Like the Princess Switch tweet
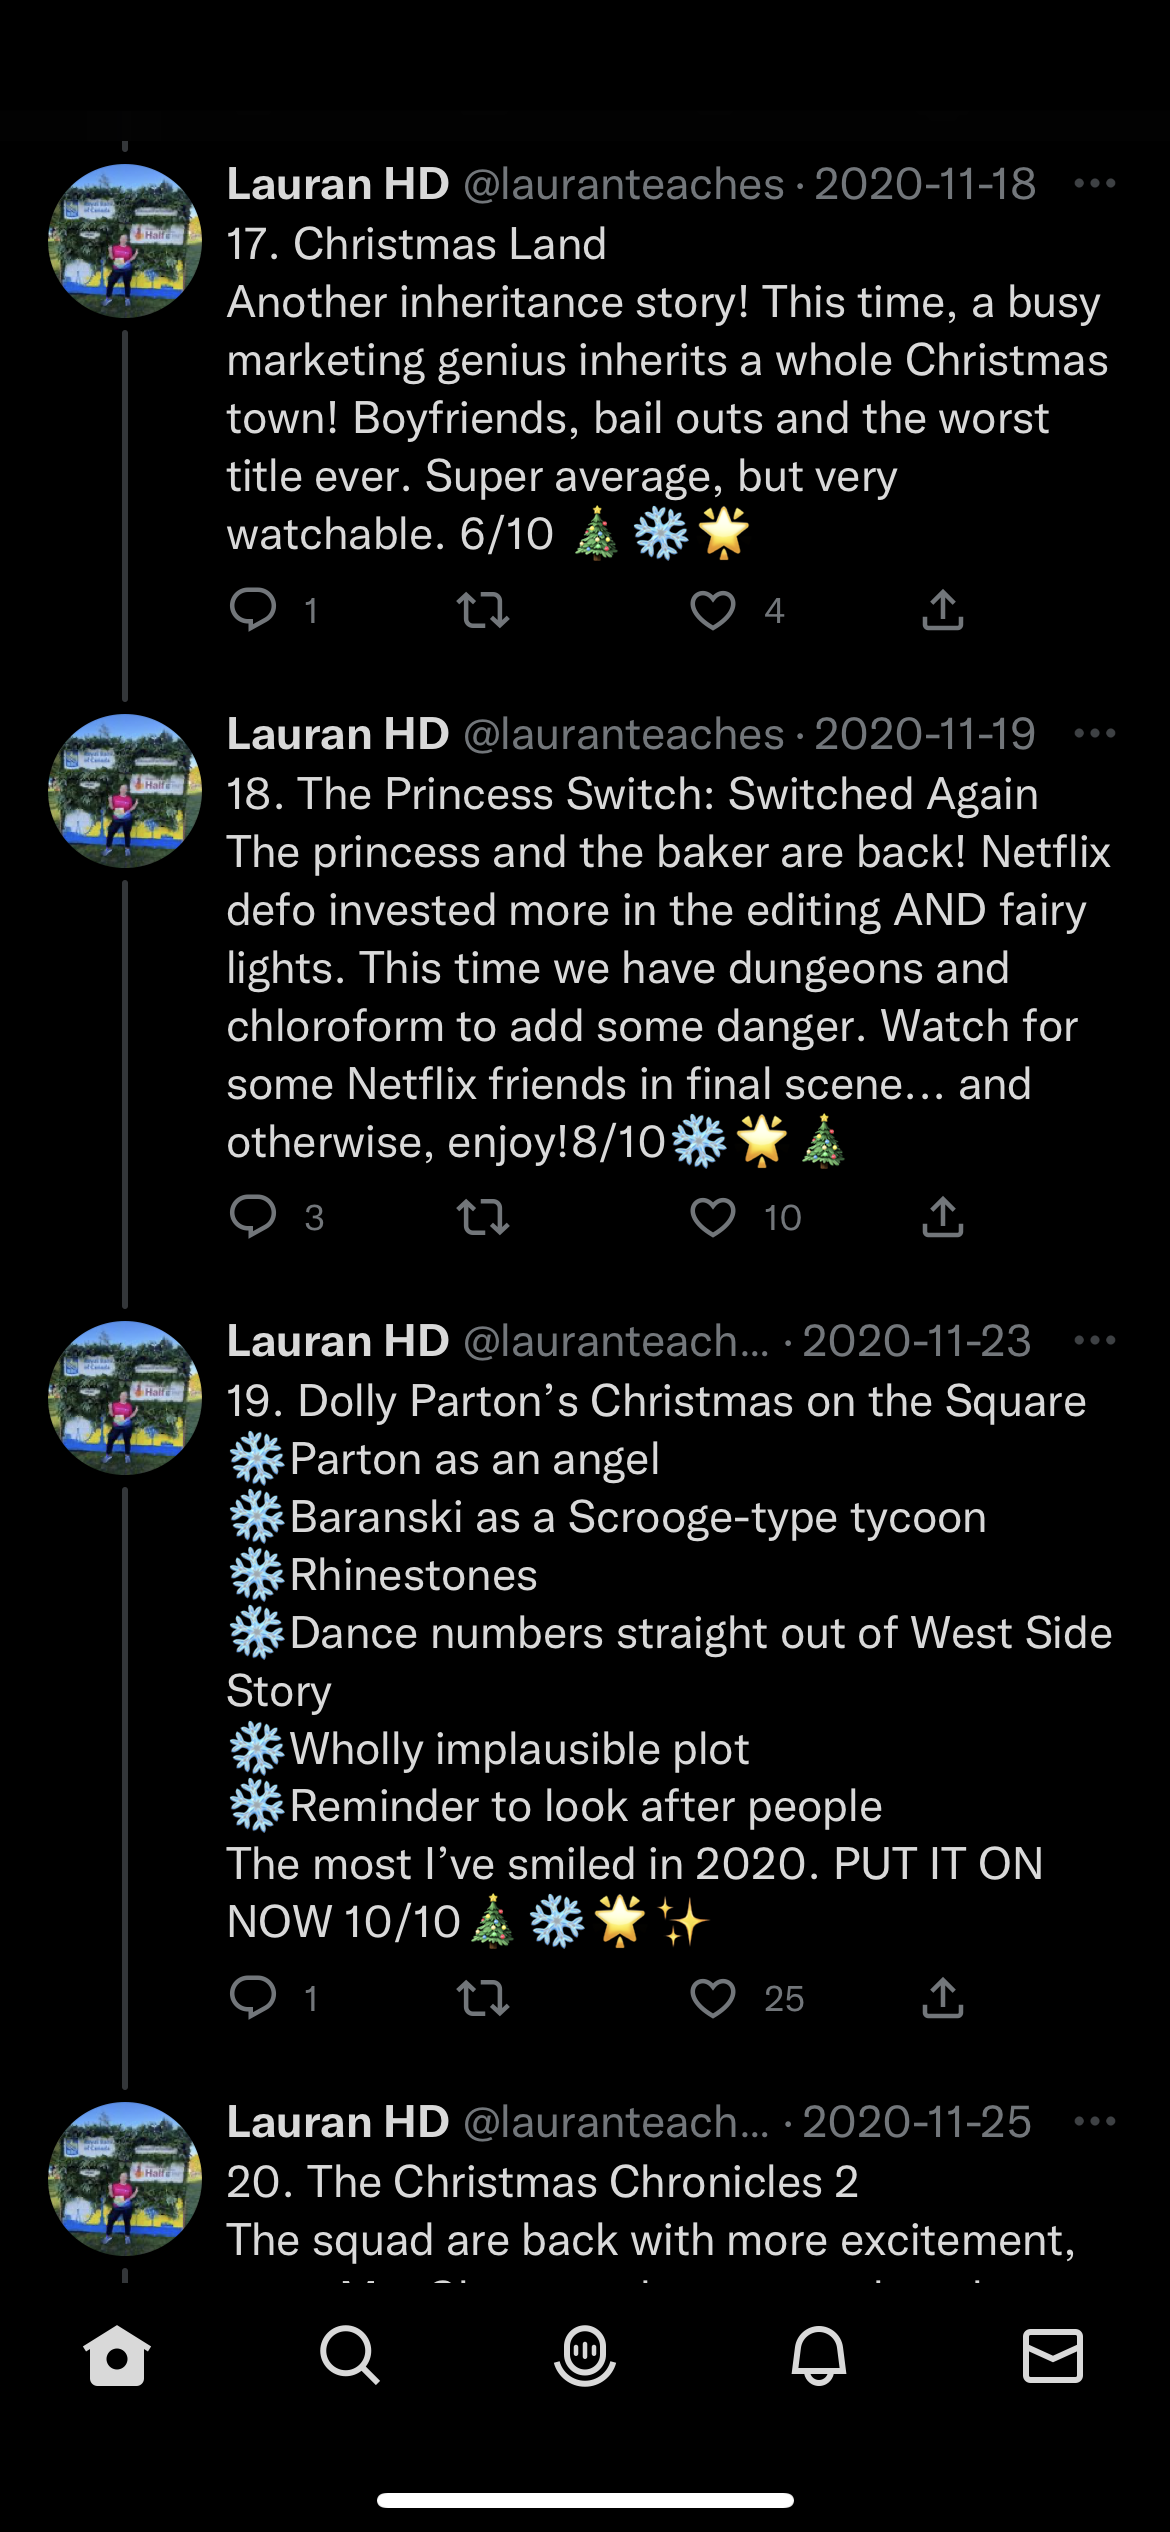This screenshot has height=2532, width=1170. 713,1217
